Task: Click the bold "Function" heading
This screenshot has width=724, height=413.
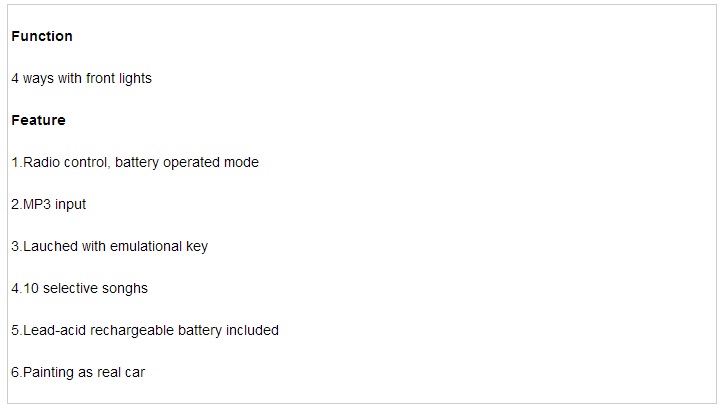Action: pos(42,36)
